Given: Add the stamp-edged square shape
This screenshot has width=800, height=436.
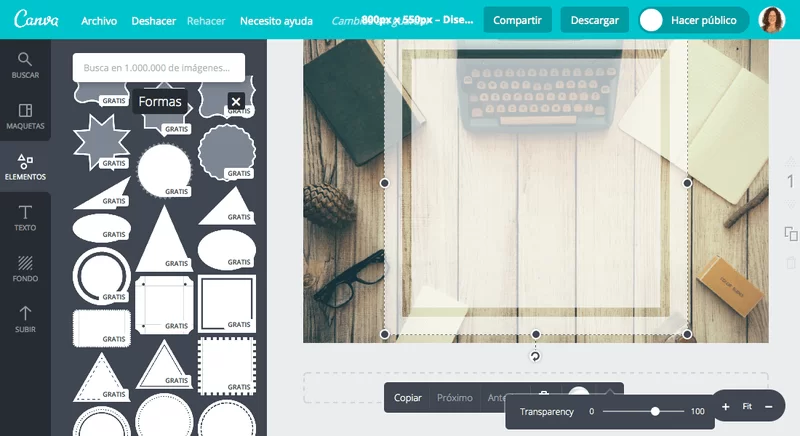Looking at the screenshot, I should pos(227,366).
